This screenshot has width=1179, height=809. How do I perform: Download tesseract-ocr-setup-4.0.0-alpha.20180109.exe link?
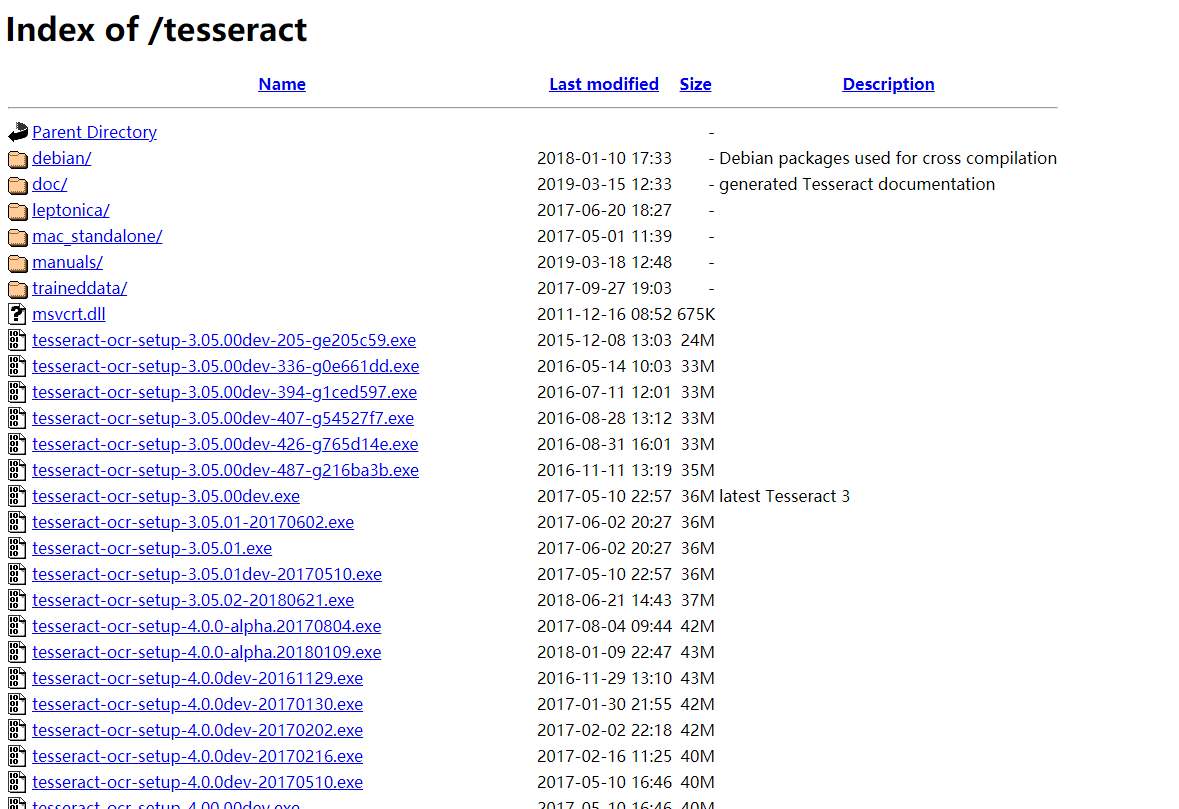click(x=207, y=653)
